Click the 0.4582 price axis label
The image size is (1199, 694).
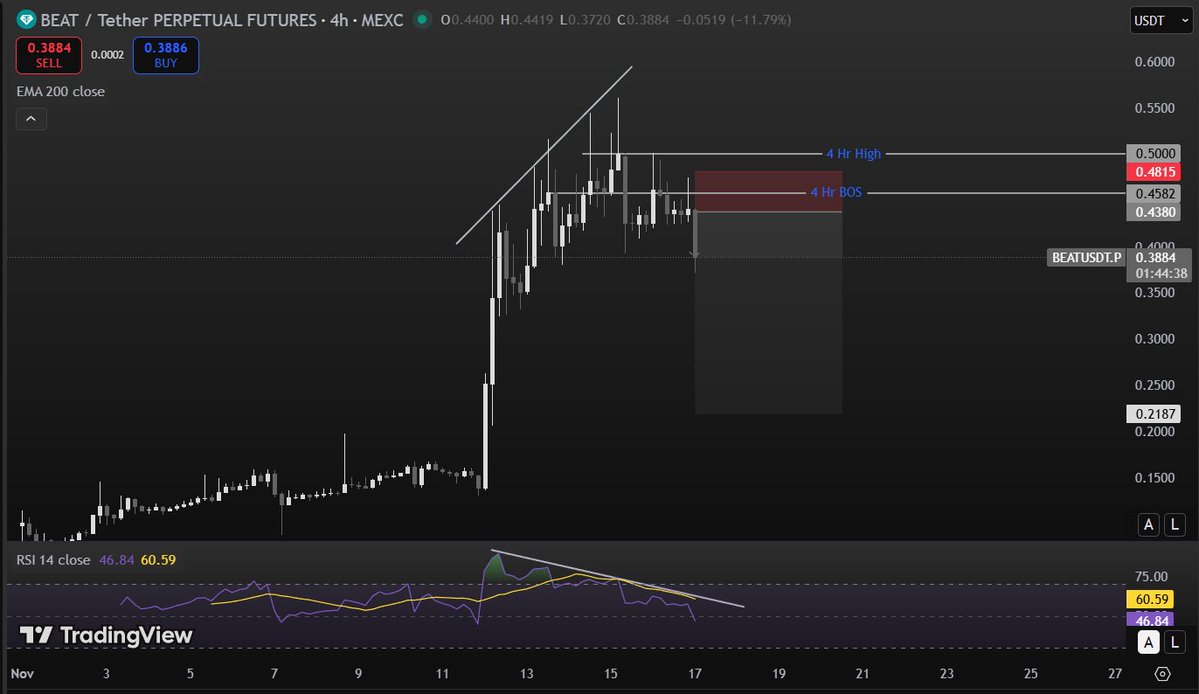pos(1155,193)
